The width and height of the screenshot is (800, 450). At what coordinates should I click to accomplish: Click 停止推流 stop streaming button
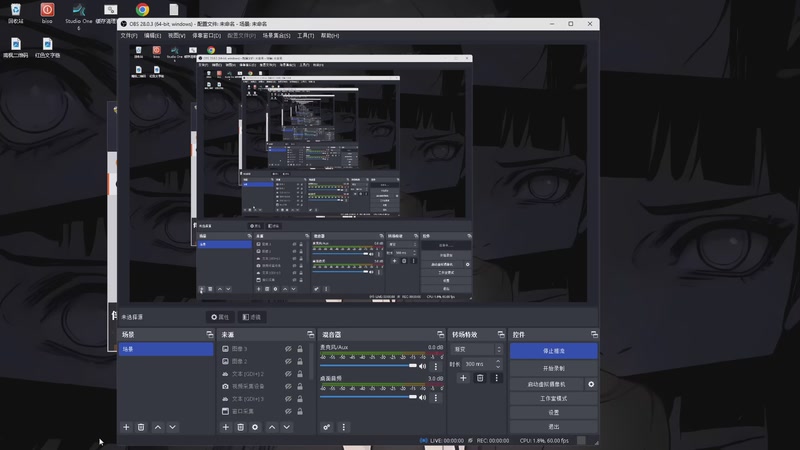(554, 351)
